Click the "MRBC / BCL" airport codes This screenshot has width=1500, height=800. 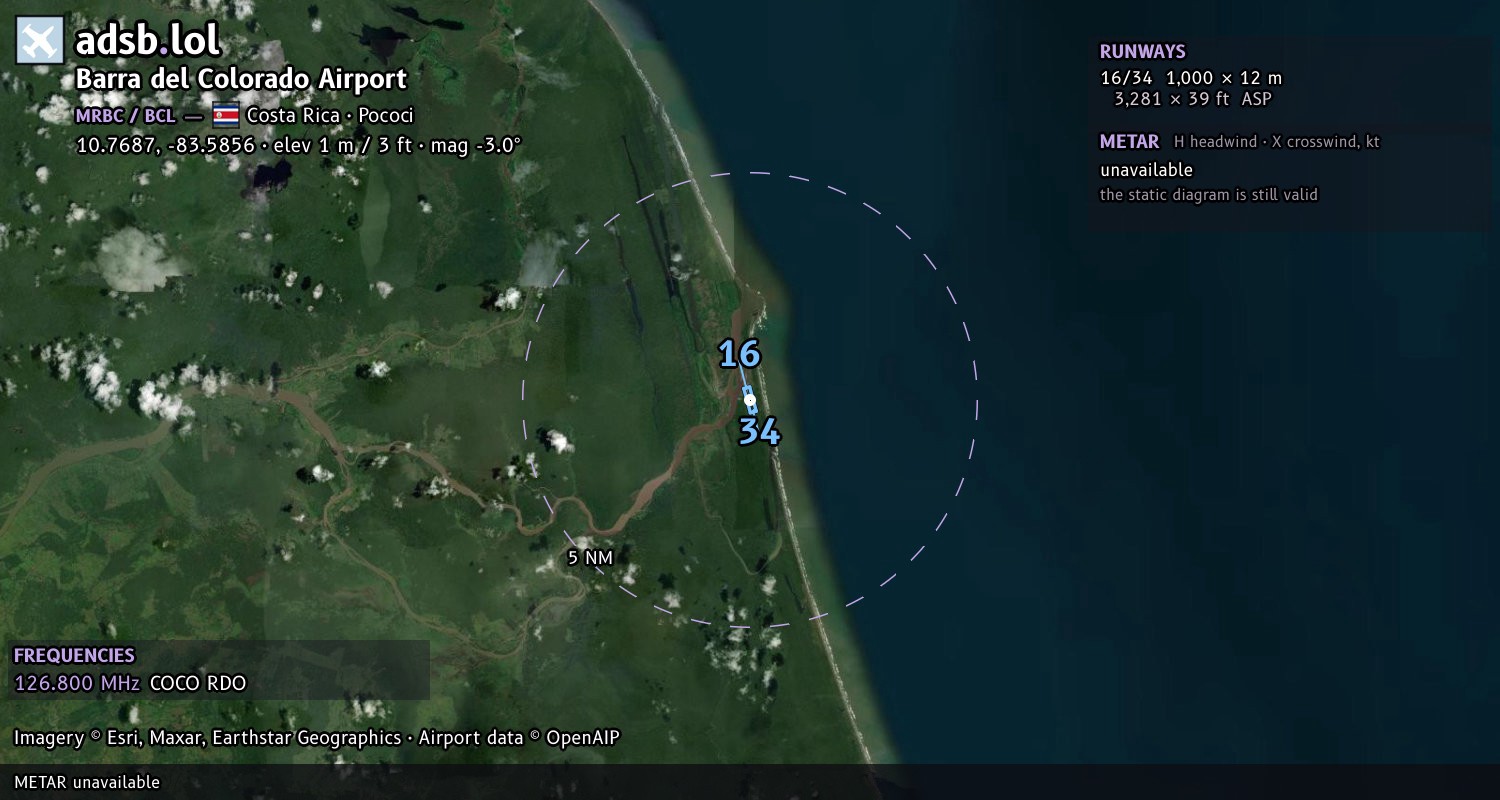click(125, 115)
